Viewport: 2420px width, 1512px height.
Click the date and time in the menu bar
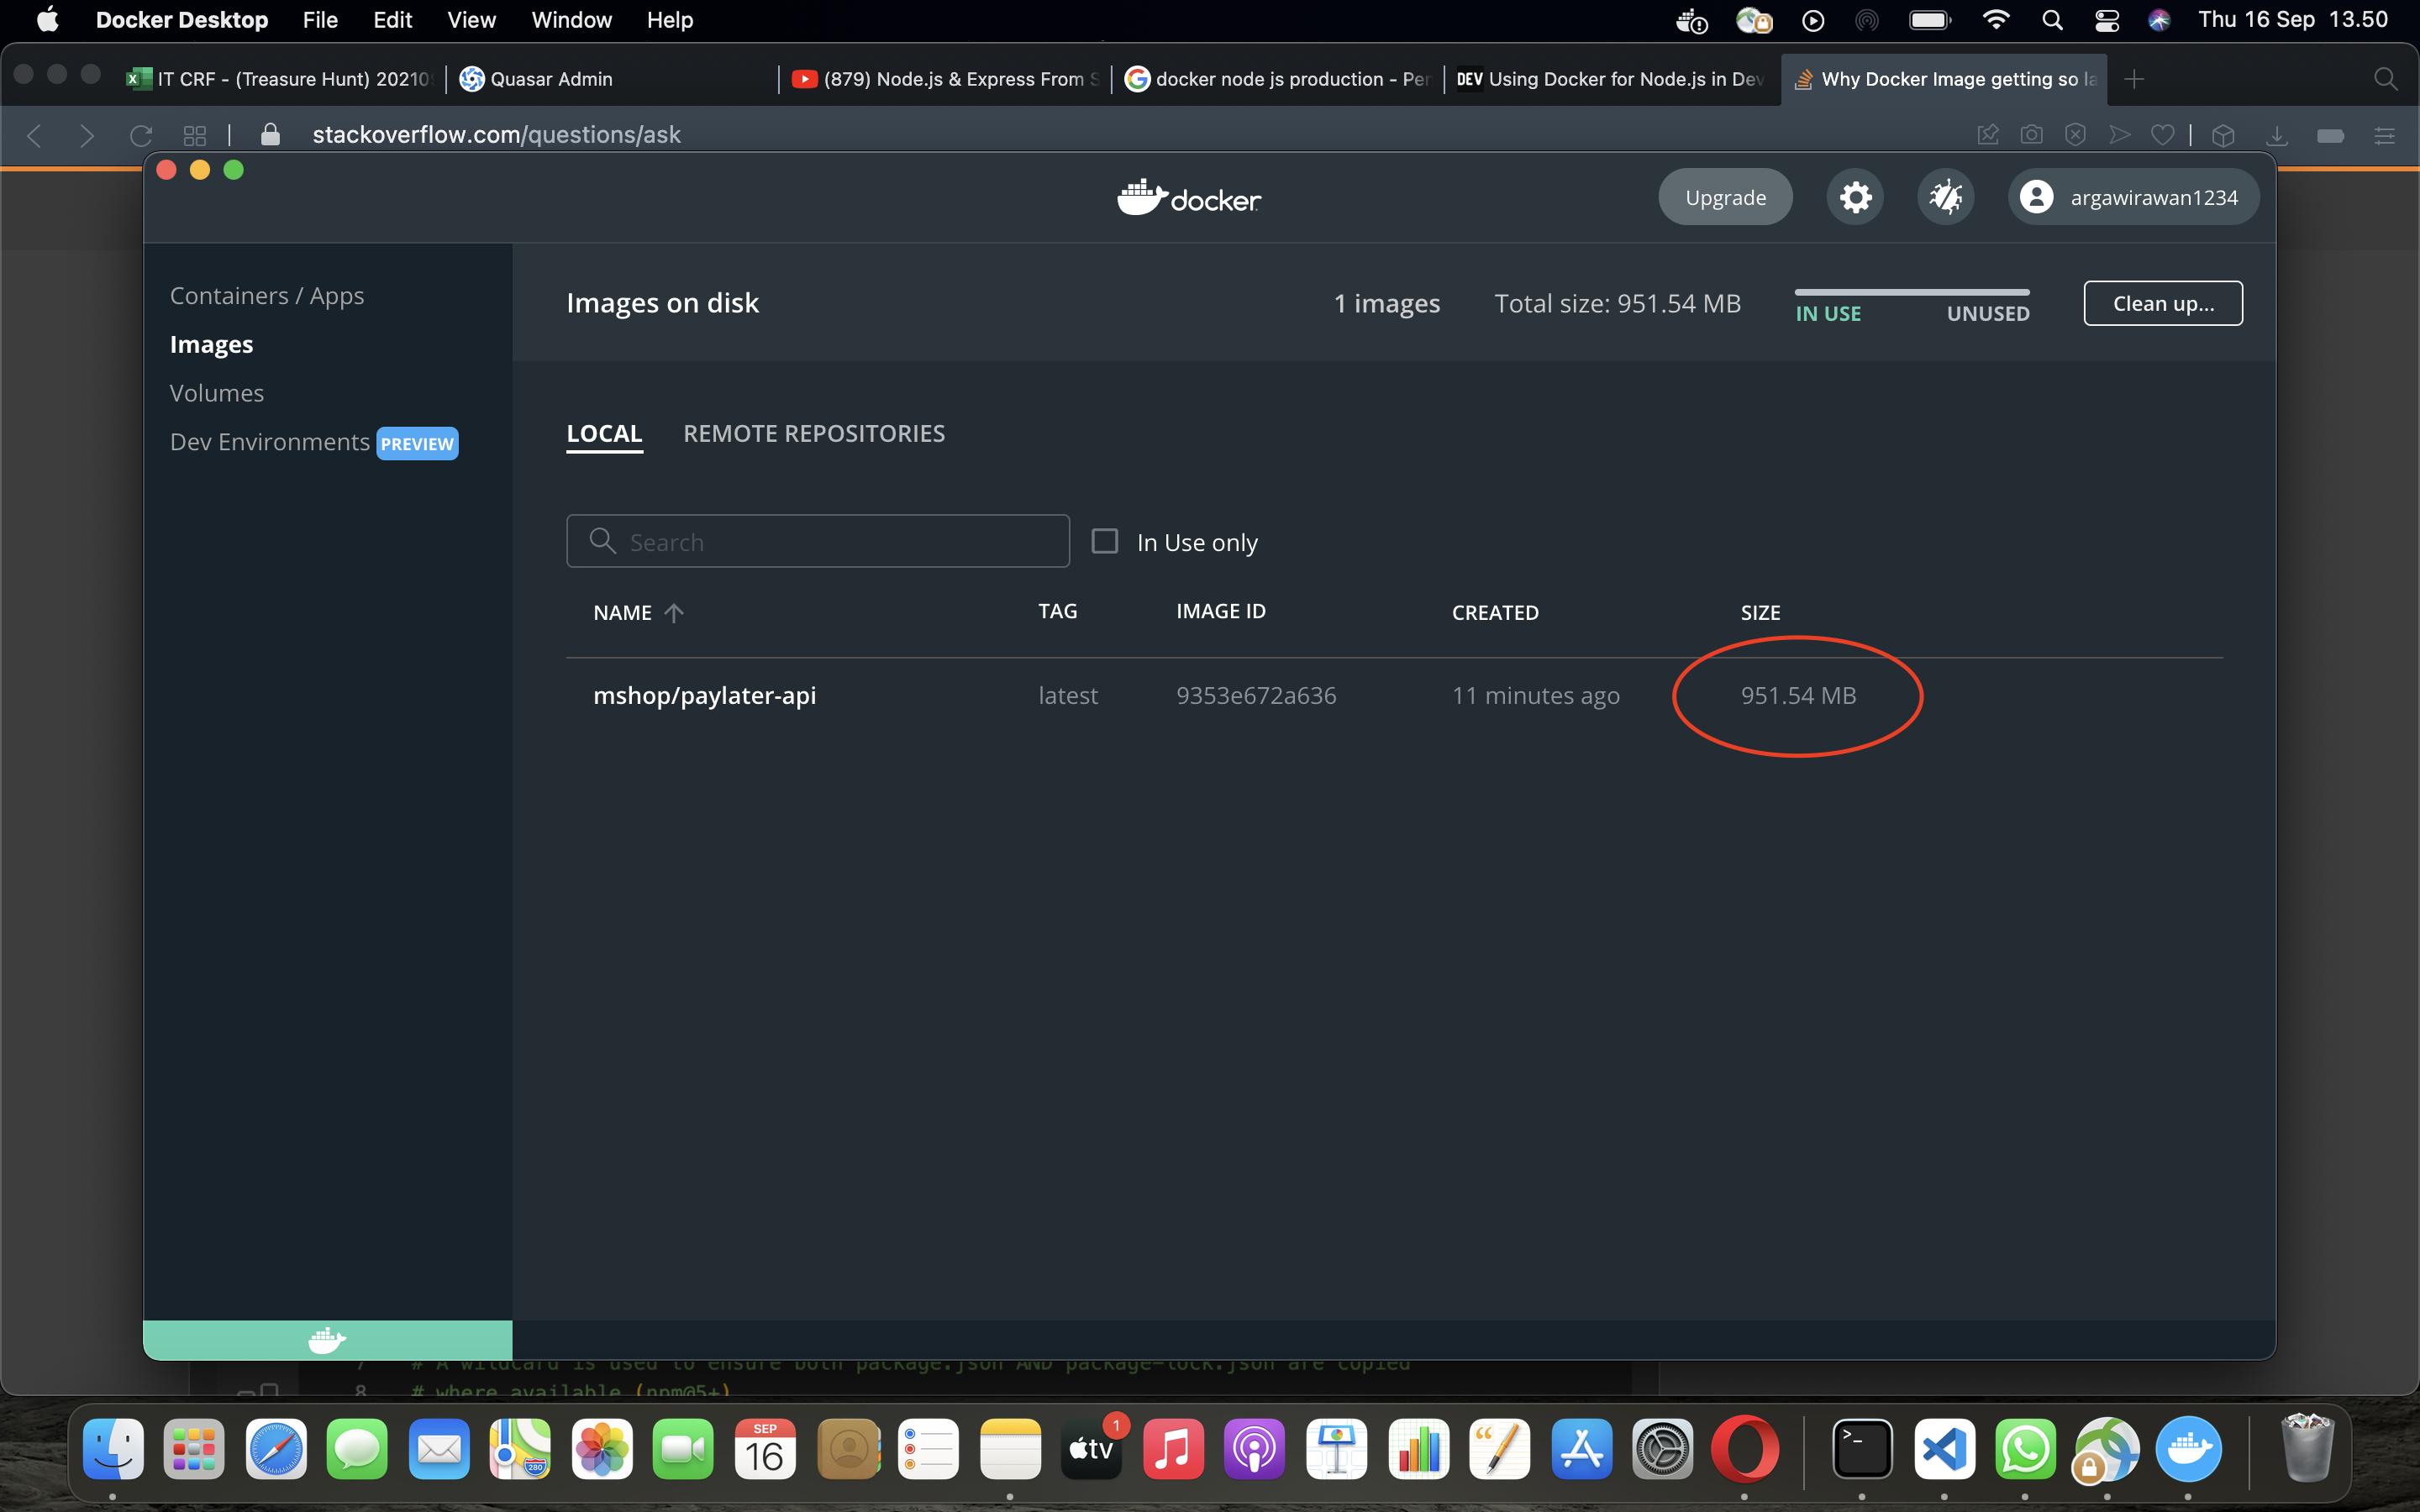pyautogui.click(x=2293, y=20)
